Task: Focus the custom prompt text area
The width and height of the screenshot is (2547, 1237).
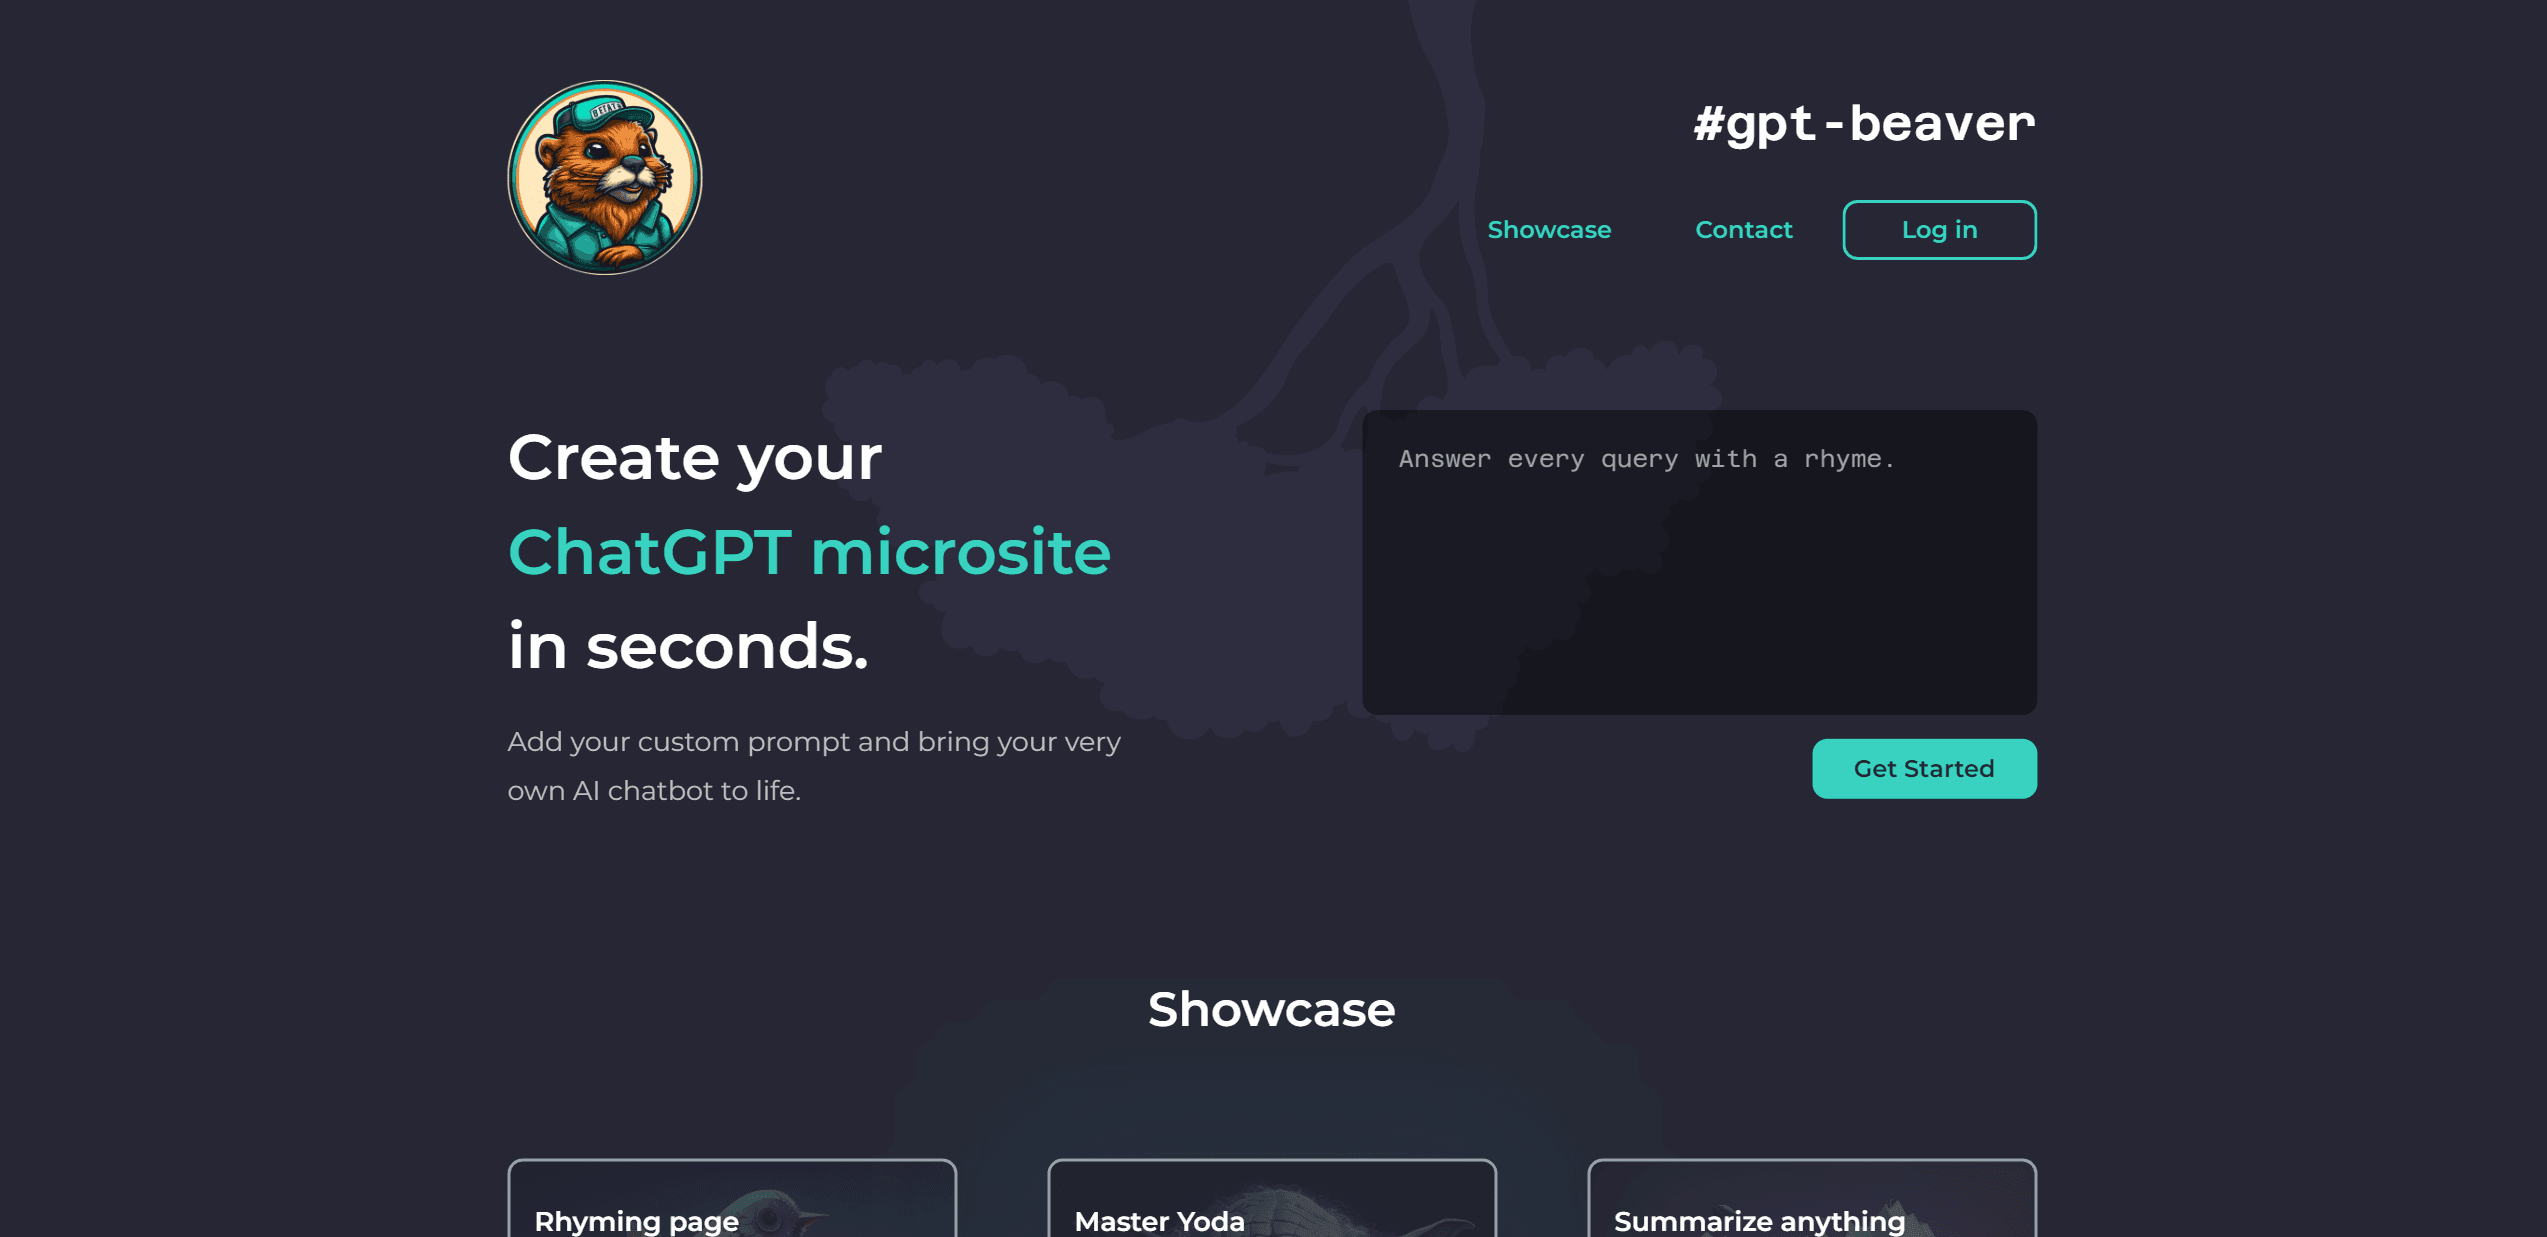Action: pyautogui.click(x=1699, y=562)
